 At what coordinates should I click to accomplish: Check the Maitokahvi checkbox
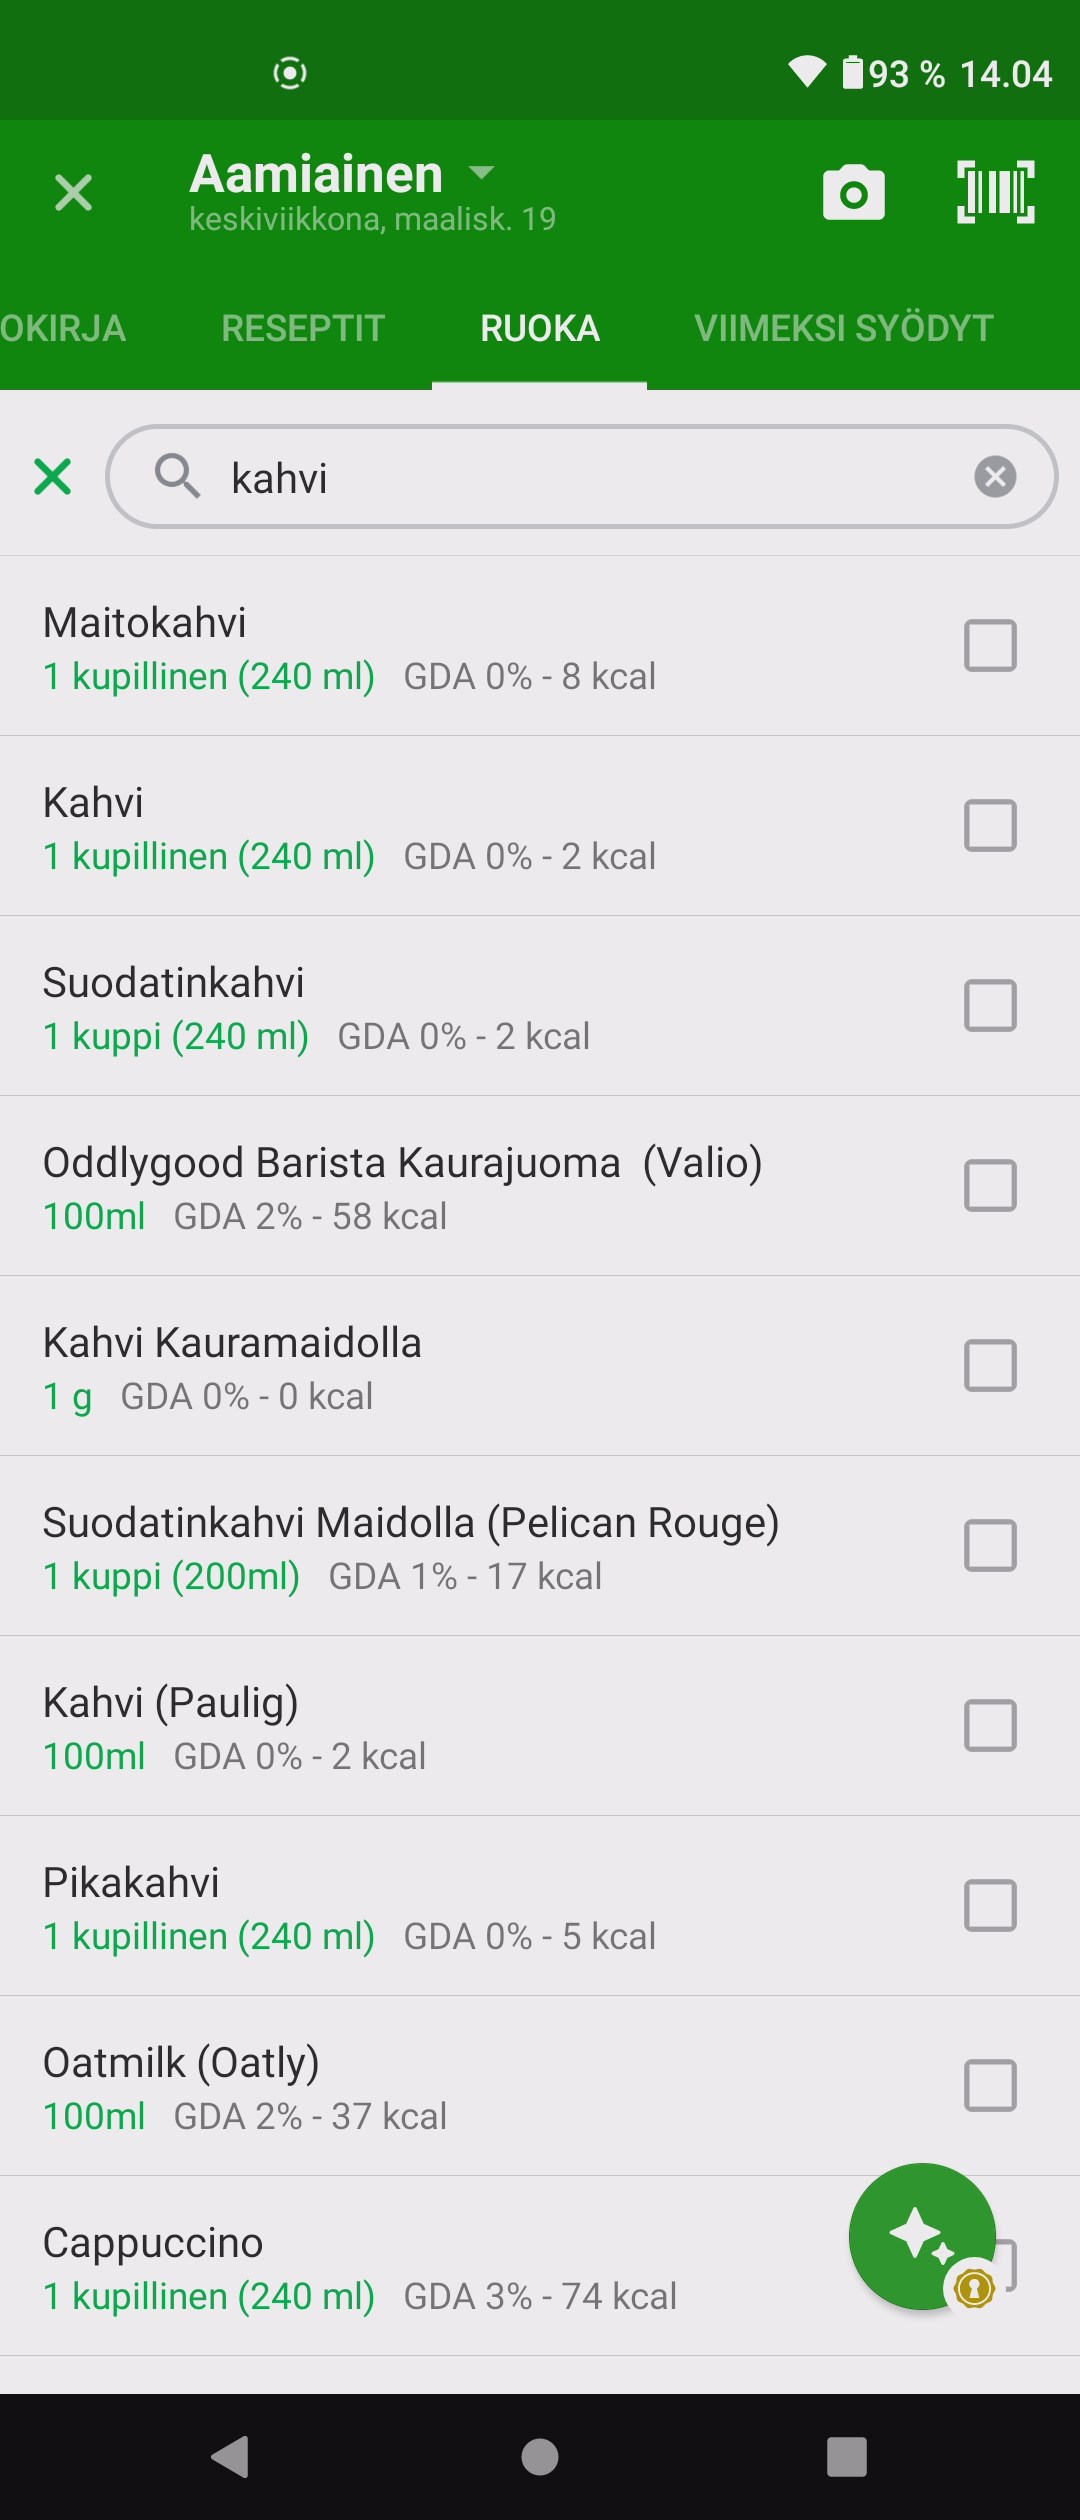[990, 645]
